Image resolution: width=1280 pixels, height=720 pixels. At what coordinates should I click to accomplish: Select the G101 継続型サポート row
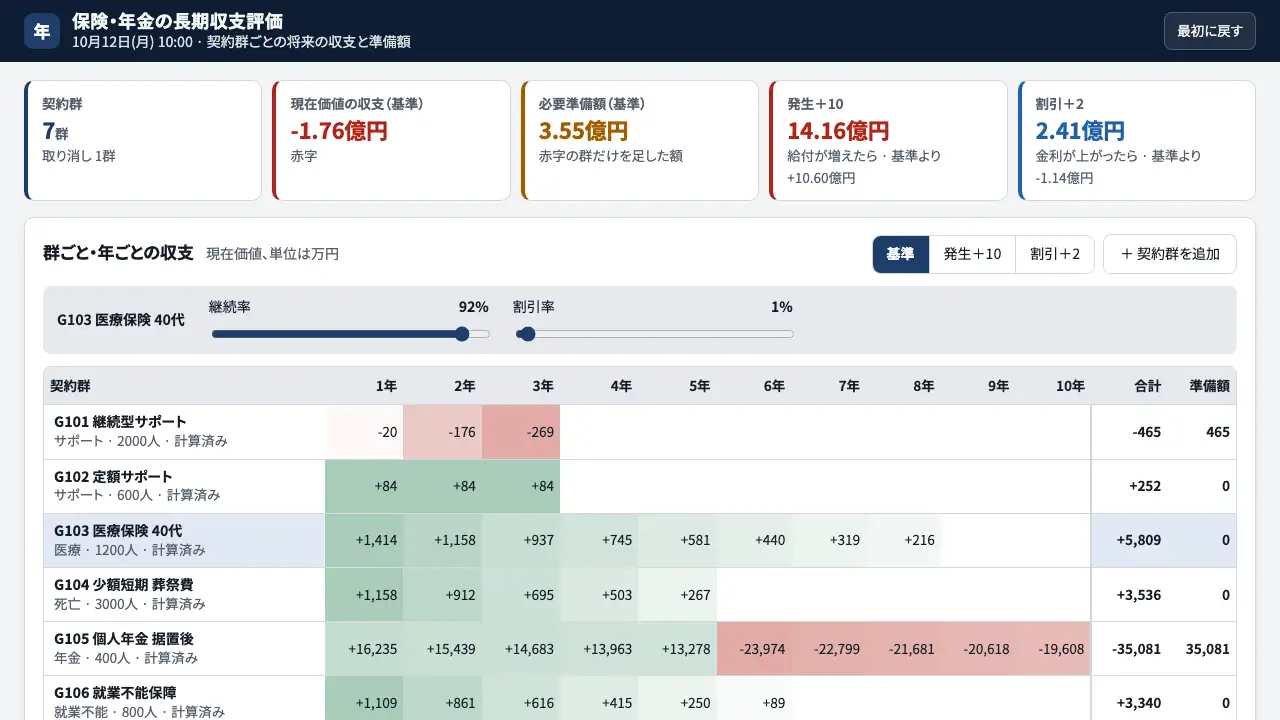tap(640, 432)
